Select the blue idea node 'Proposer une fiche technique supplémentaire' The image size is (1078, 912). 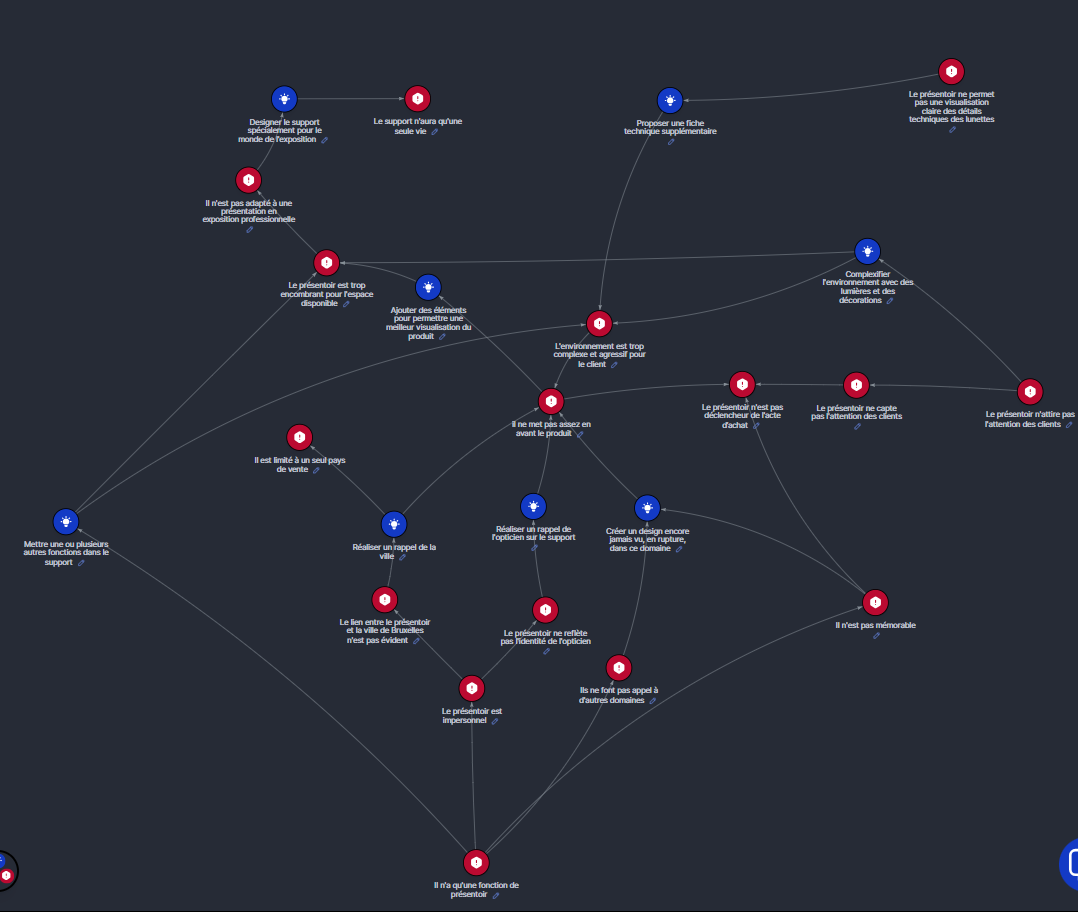(x=670, y=100)
